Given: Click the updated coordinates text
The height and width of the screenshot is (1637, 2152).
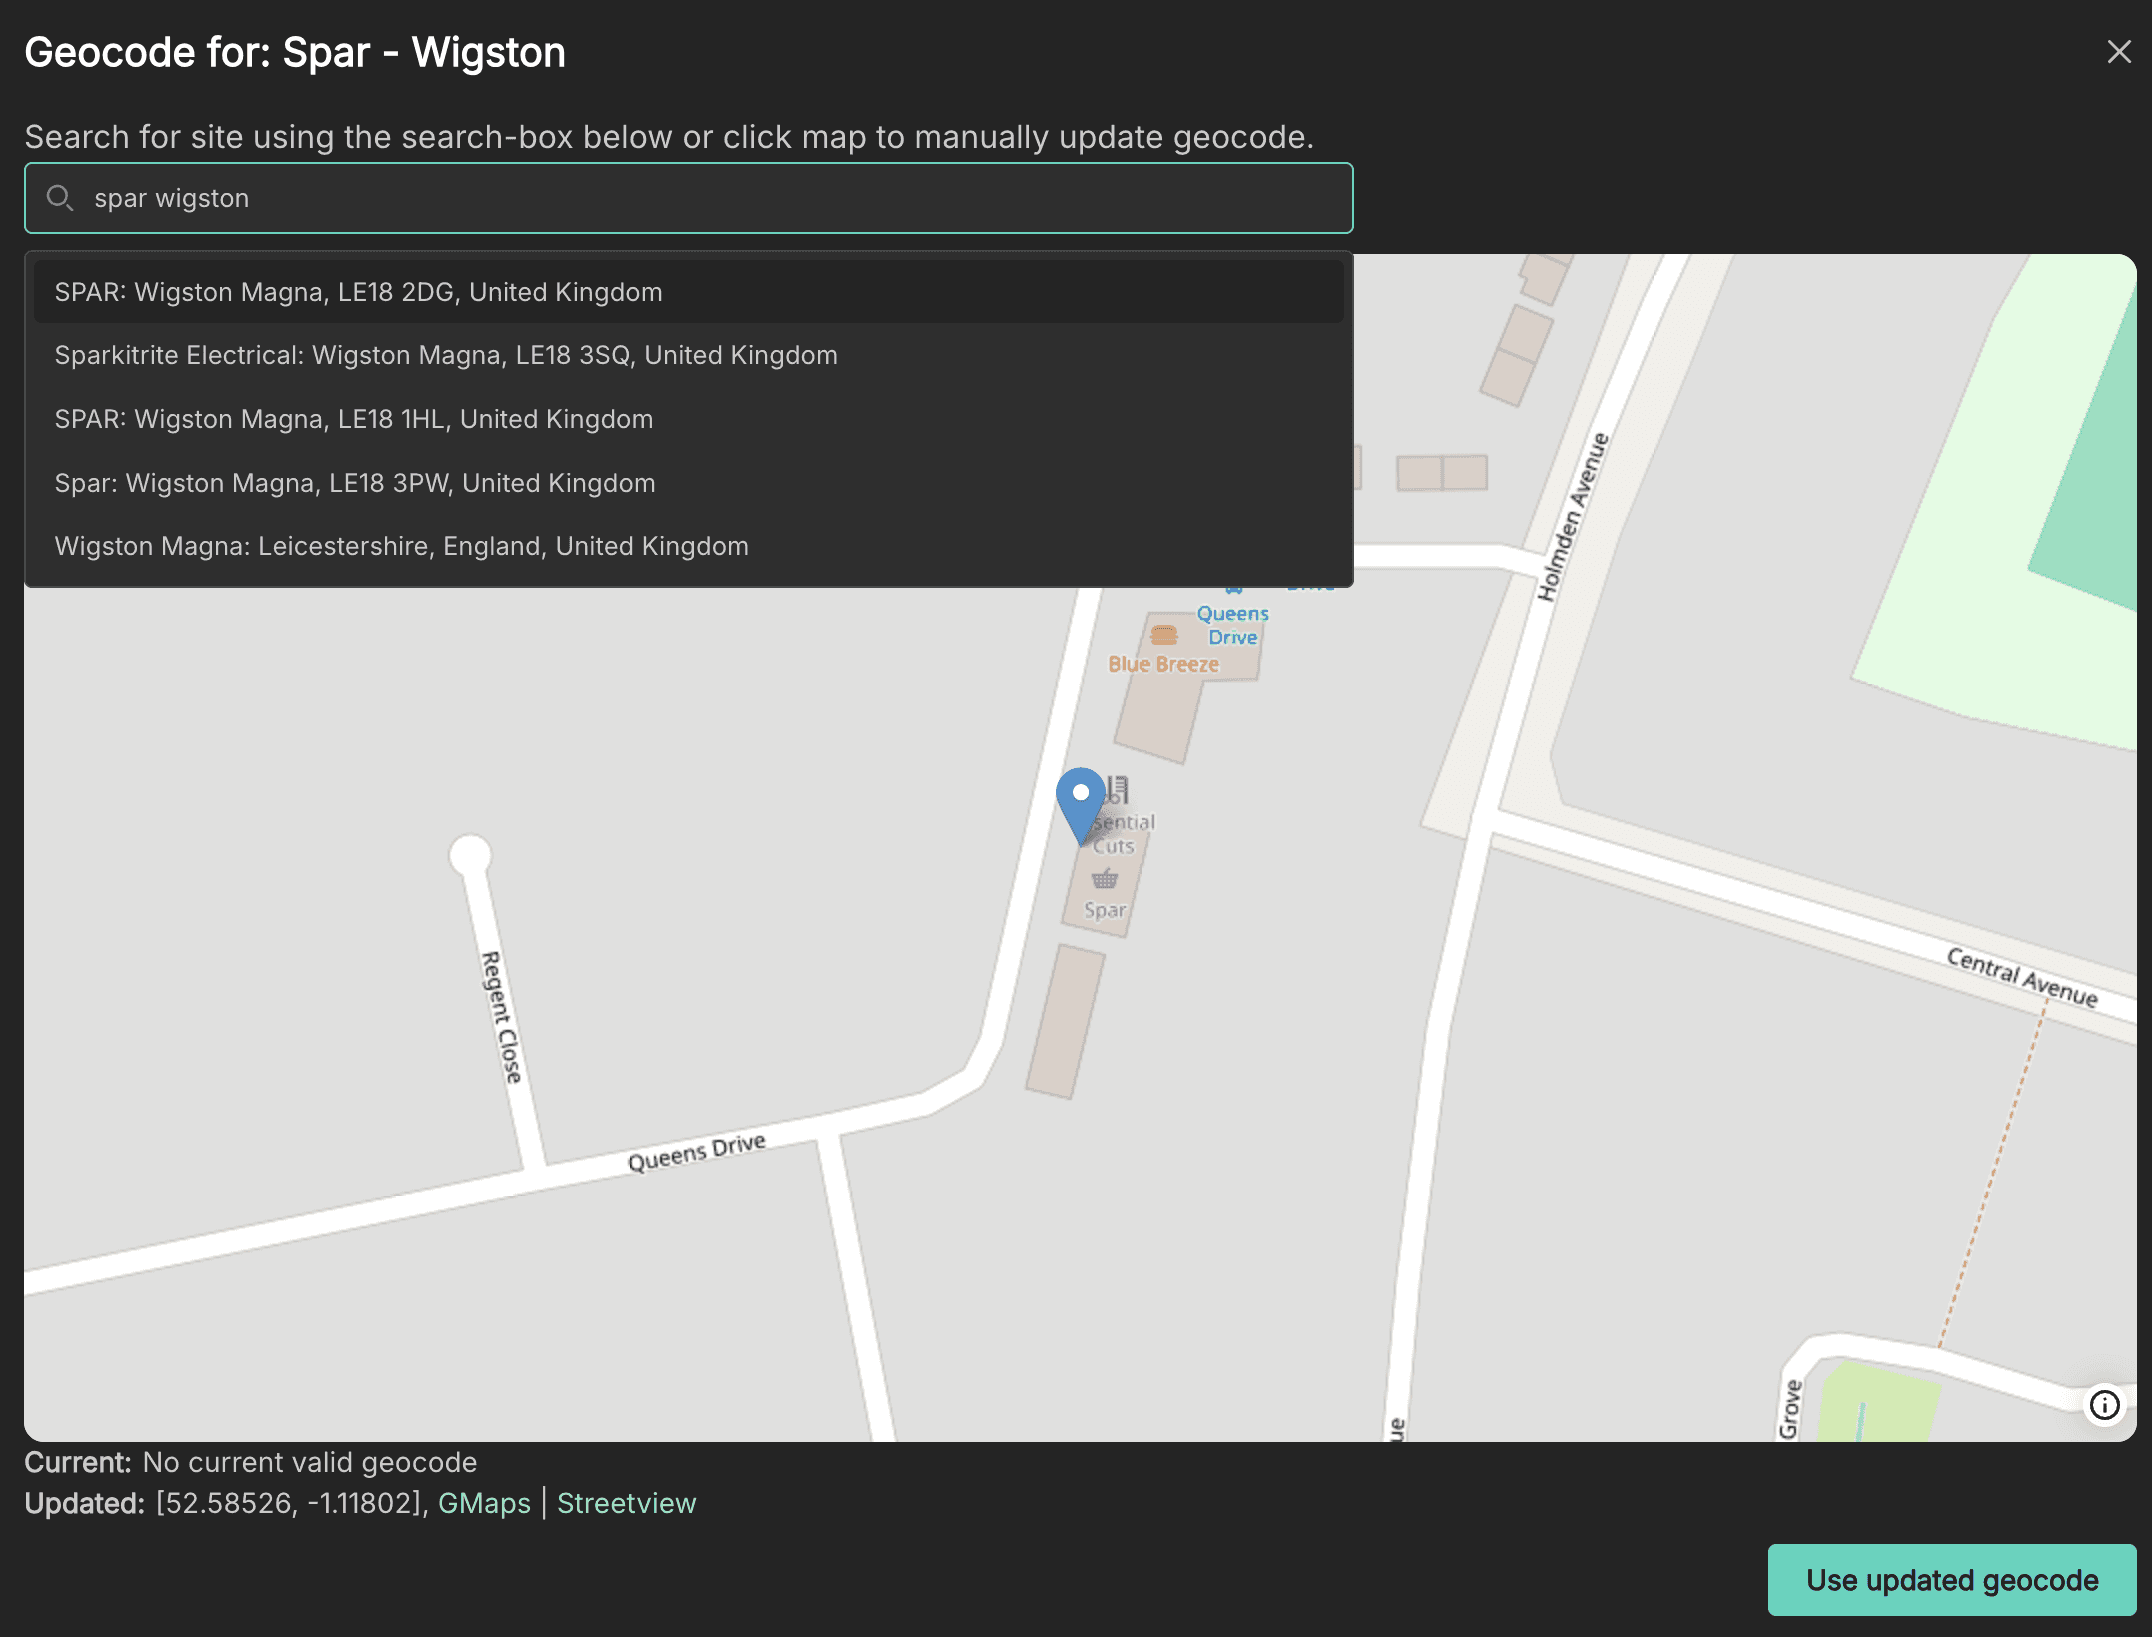Looking at the screenshot, I should tap(292, 1503).
